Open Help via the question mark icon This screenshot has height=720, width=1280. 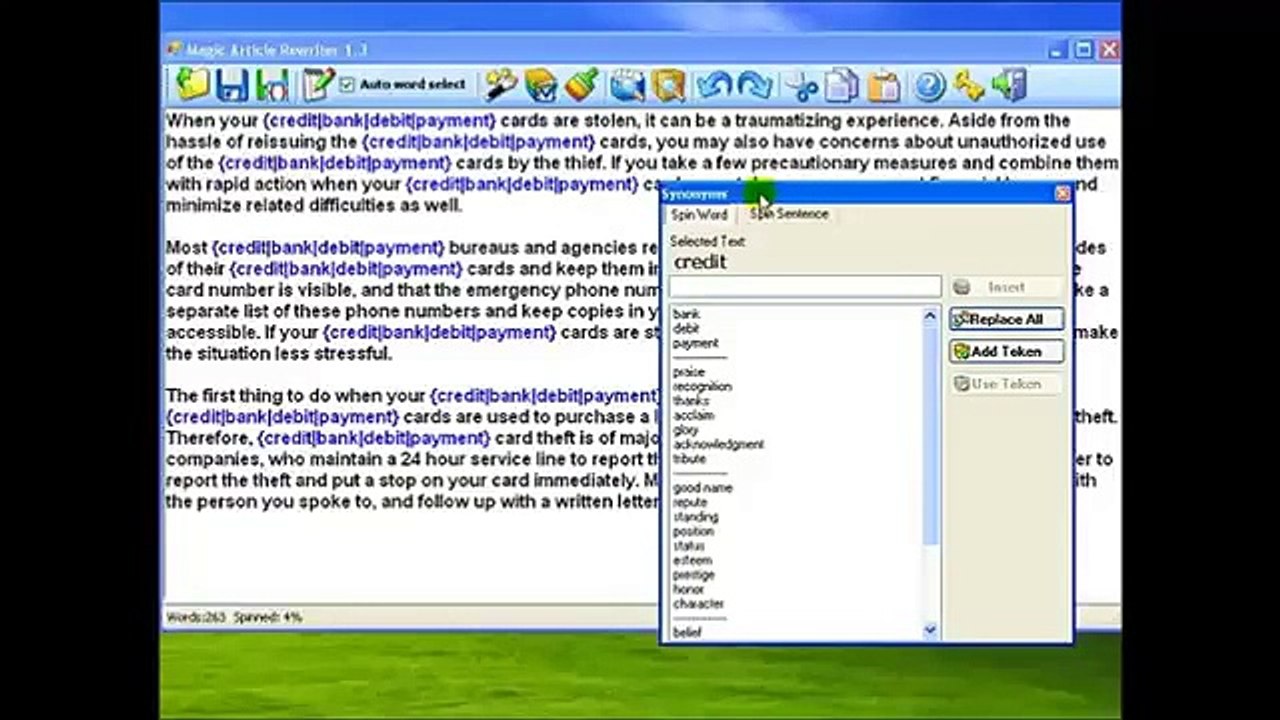tap(929, 85)
